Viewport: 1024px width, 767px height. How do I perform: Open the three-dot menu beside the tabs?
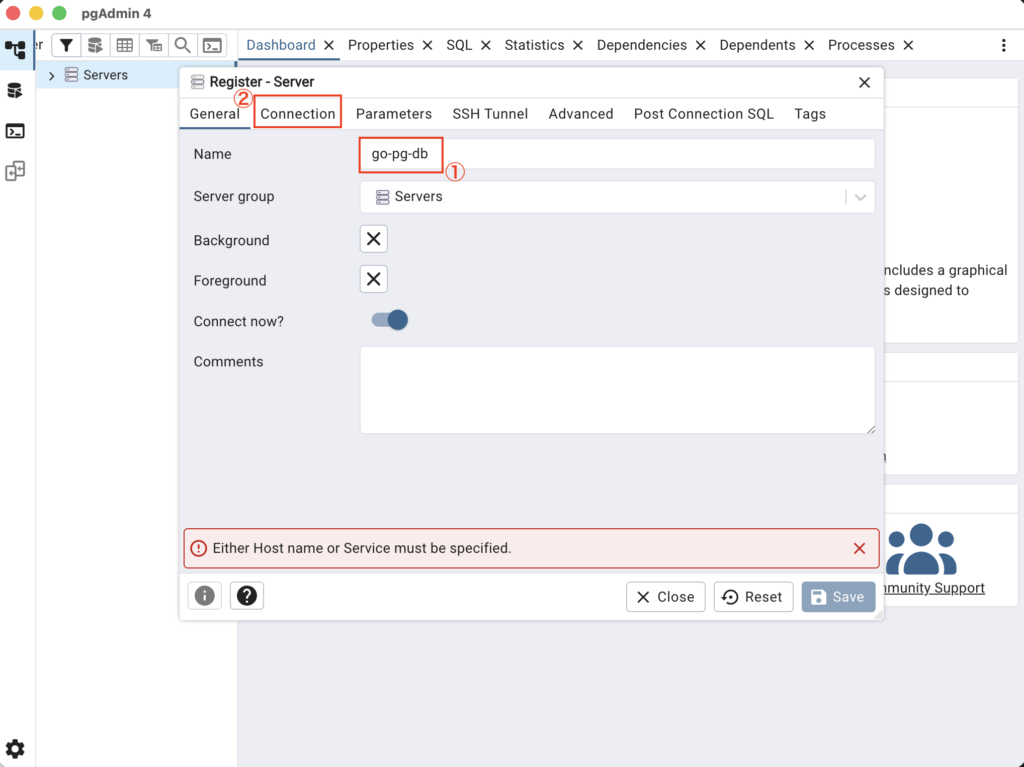tap(1004, 45)
